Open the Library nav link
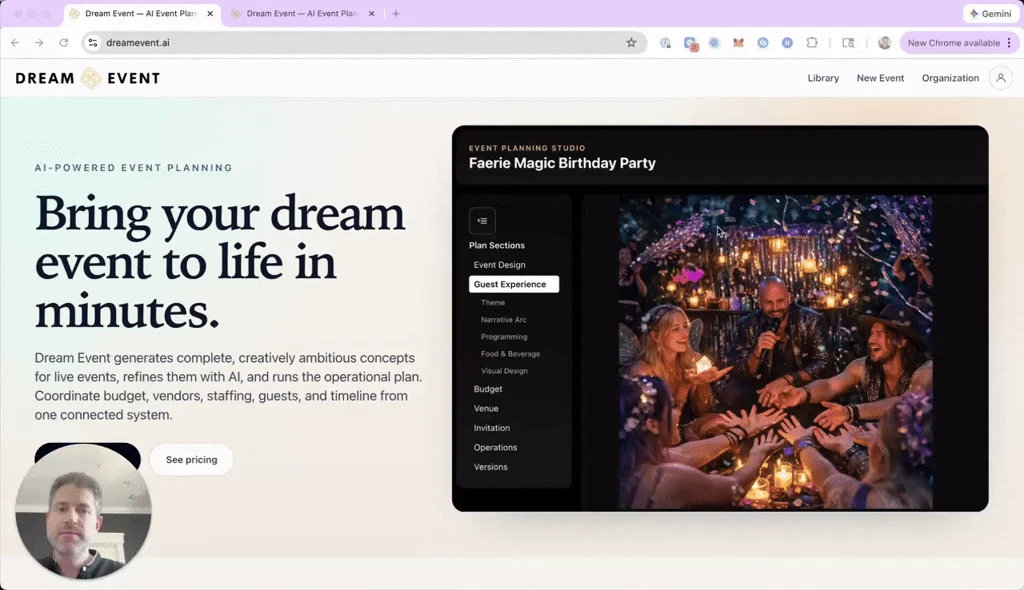The image size is (1024, 590). pos(823,78)
